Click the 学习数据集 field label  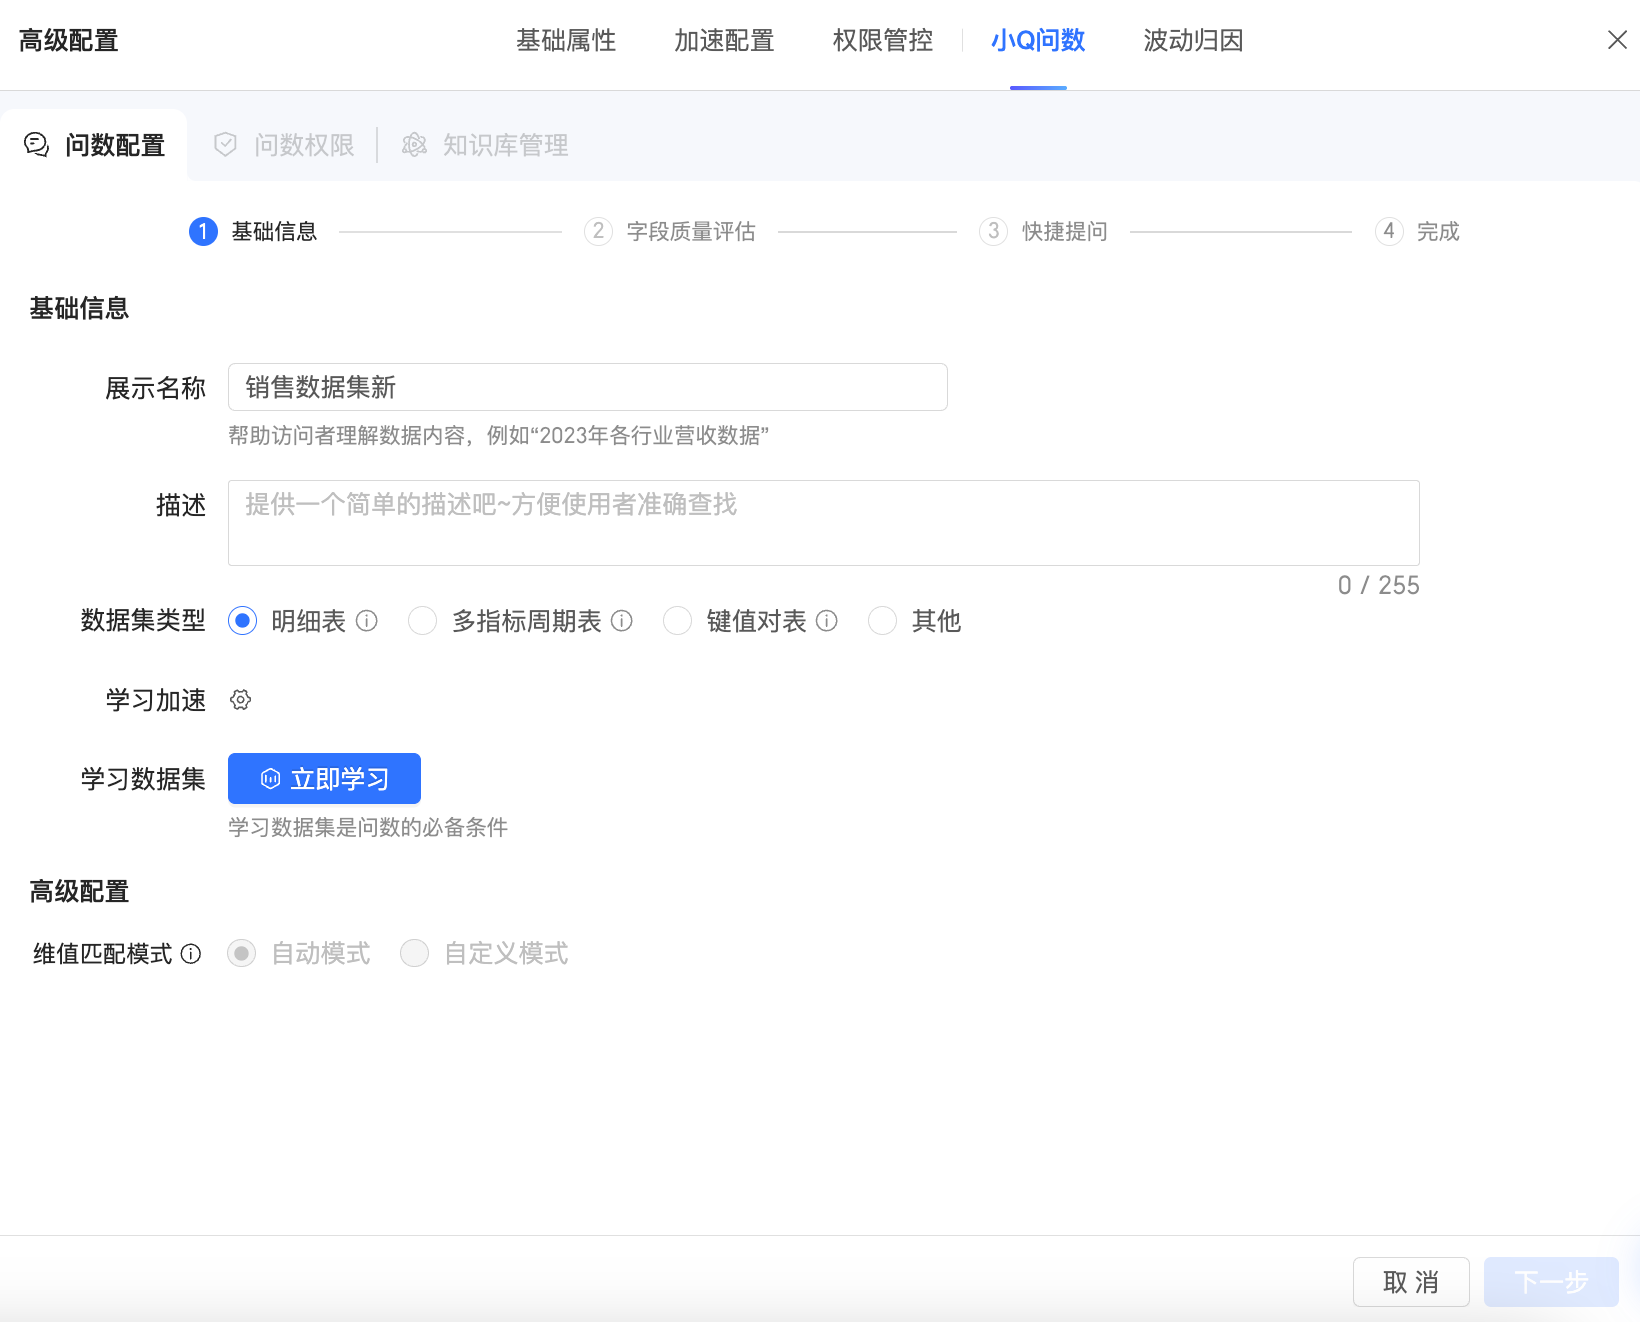(143, 779)
